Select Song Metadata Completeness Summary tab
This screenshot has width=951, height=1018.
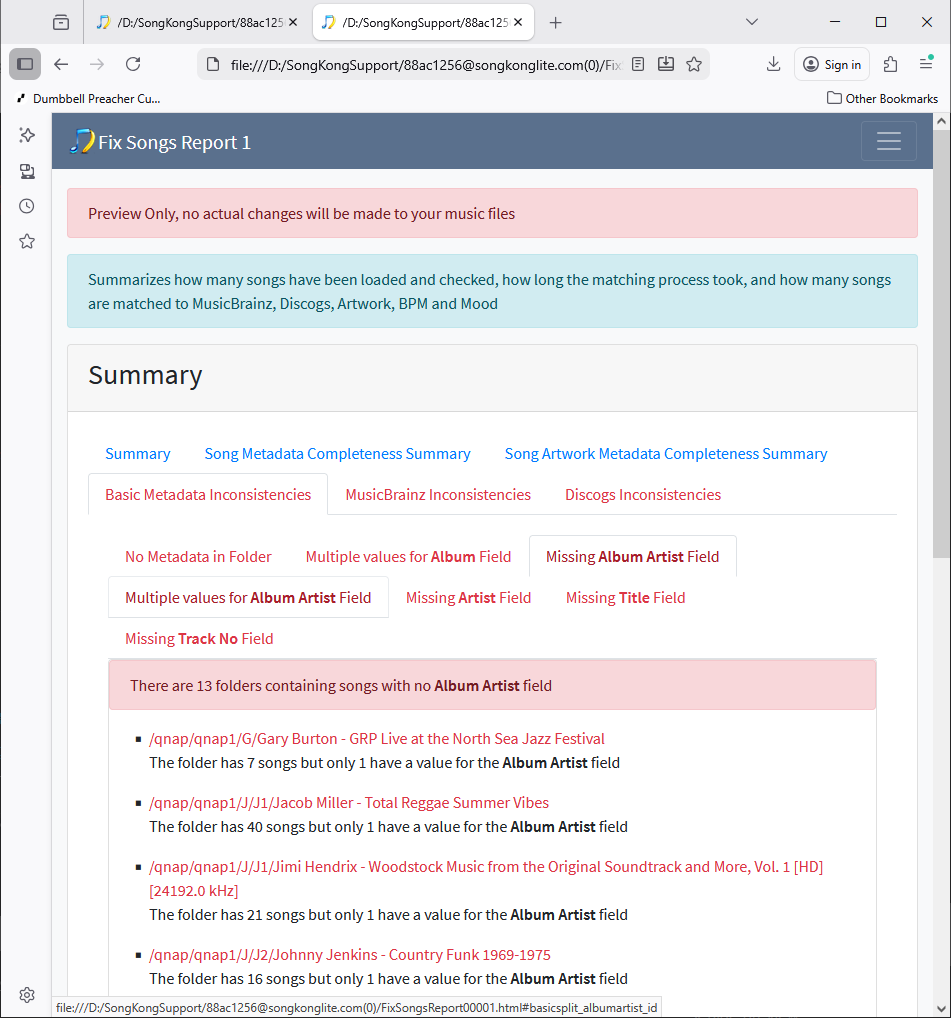point(337,453)
